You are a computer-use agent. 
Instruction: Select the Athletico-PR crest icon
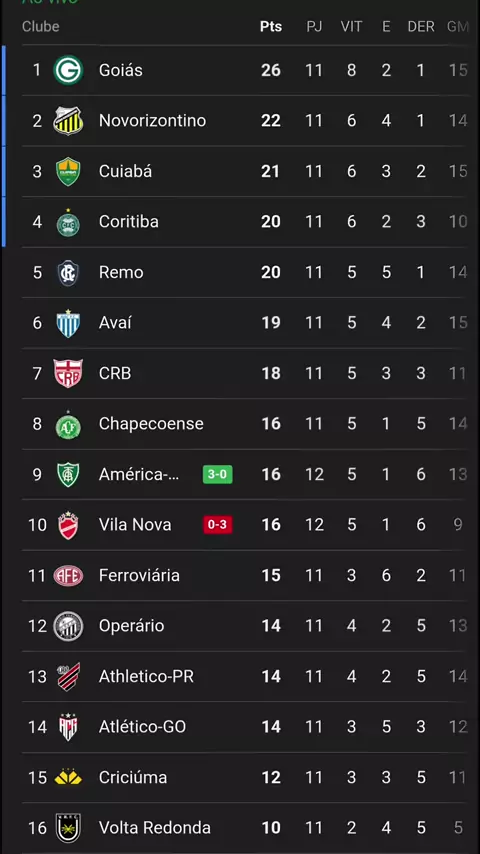pyautogui.click(x=69, y=677)
